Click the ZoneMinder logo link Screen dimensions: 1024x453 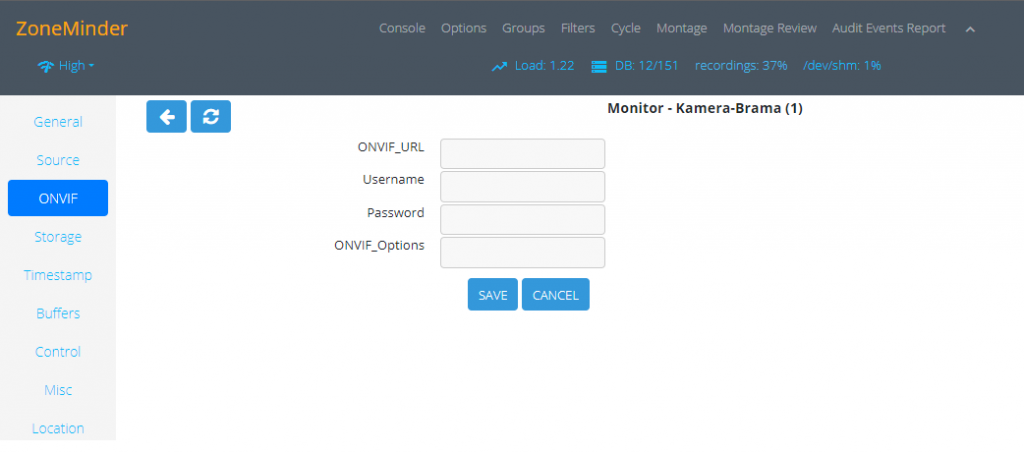pos(72,29)
